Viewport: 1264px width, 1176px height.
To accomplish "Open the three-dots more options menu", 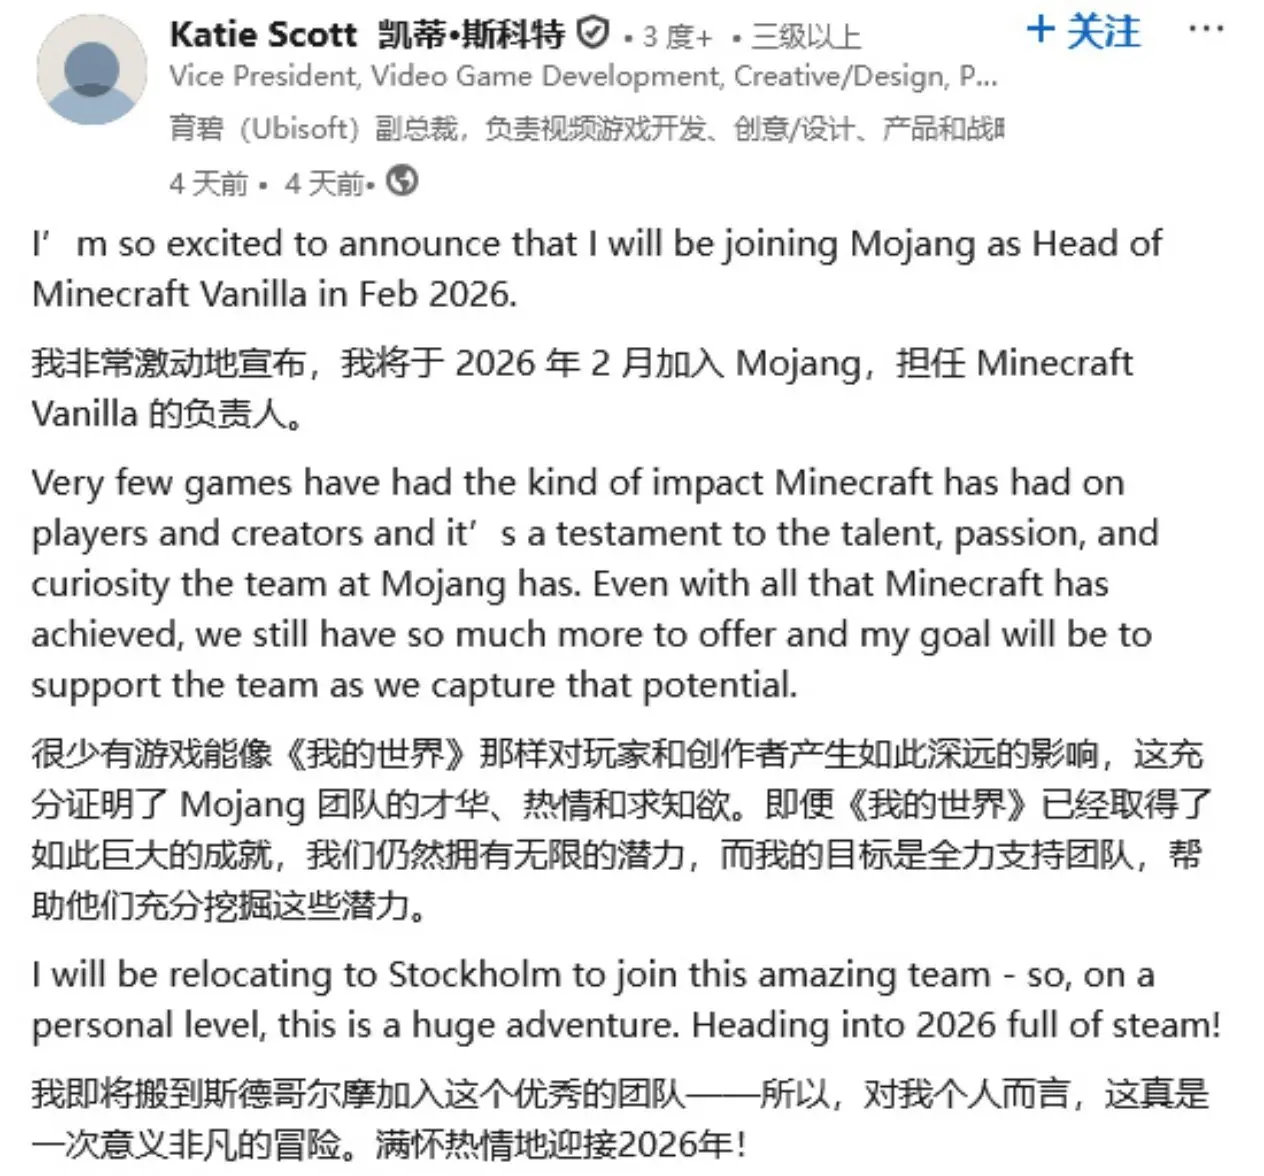I will tap(1206, 29).
